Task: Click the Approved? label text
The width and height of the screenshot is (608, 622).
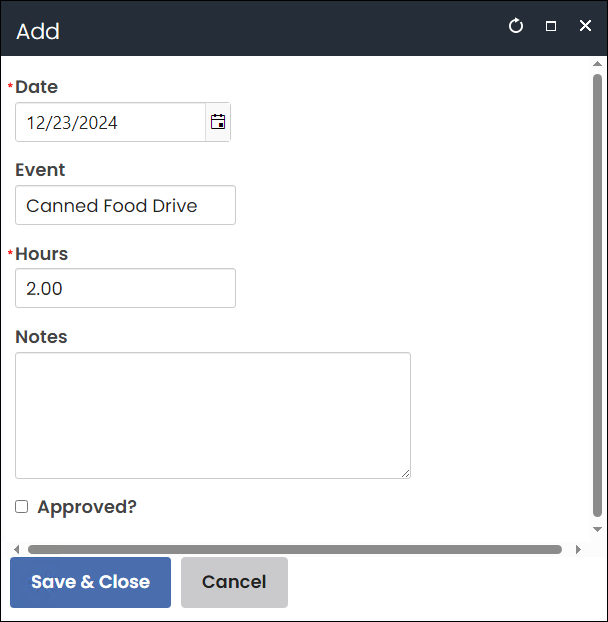Action: pos(87,507)
